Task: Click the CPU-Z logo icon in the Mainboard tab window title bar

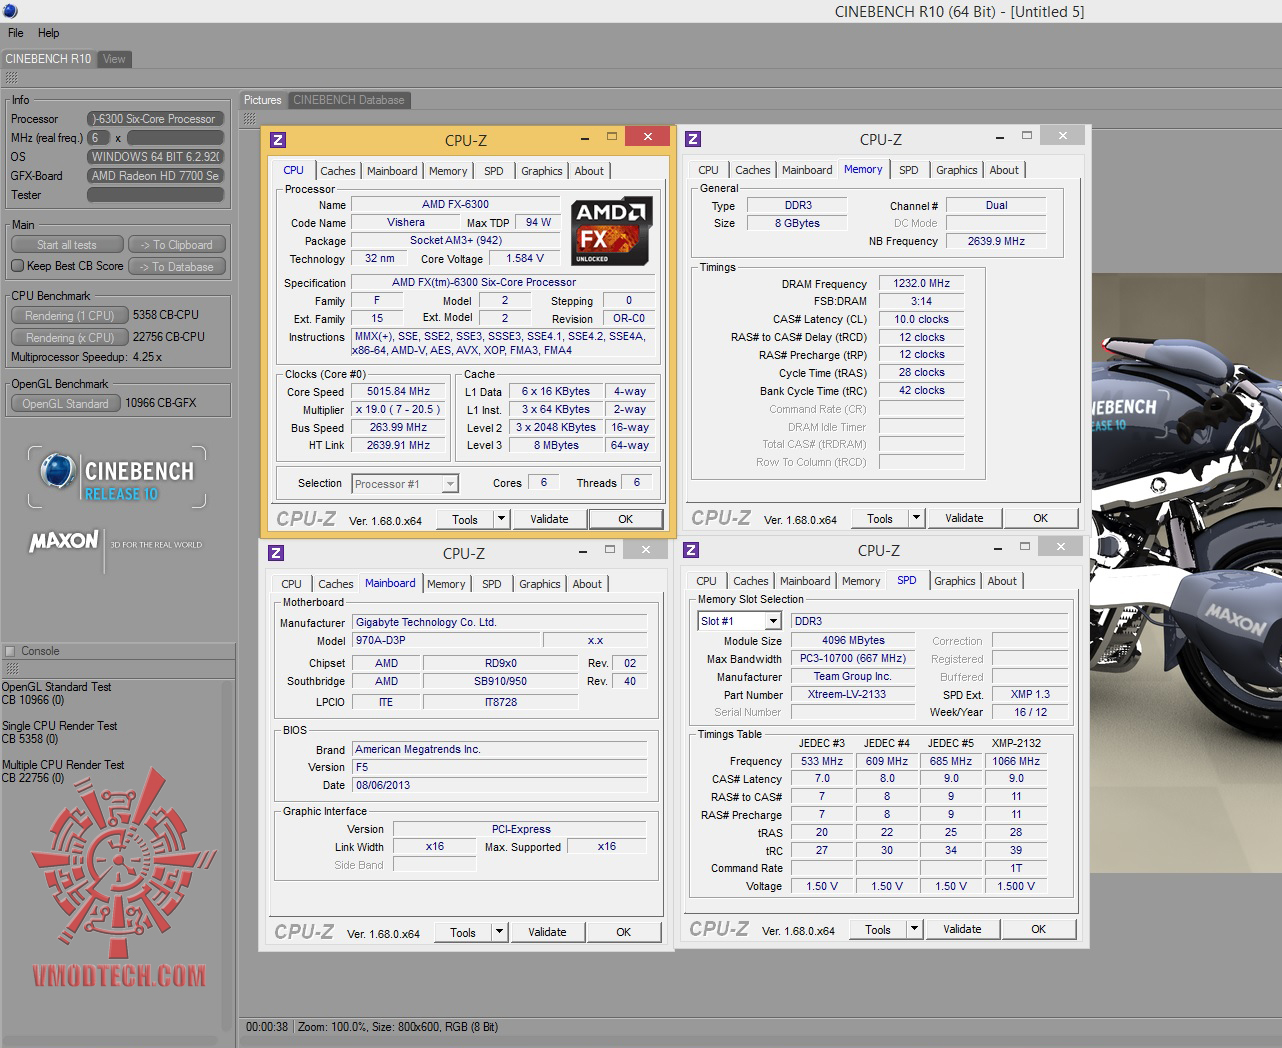Action: (277, 553)
